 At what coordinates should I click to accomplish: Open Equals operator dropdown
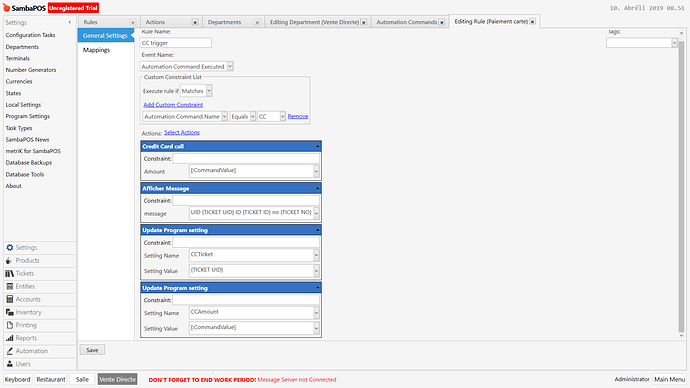point(253,117)
